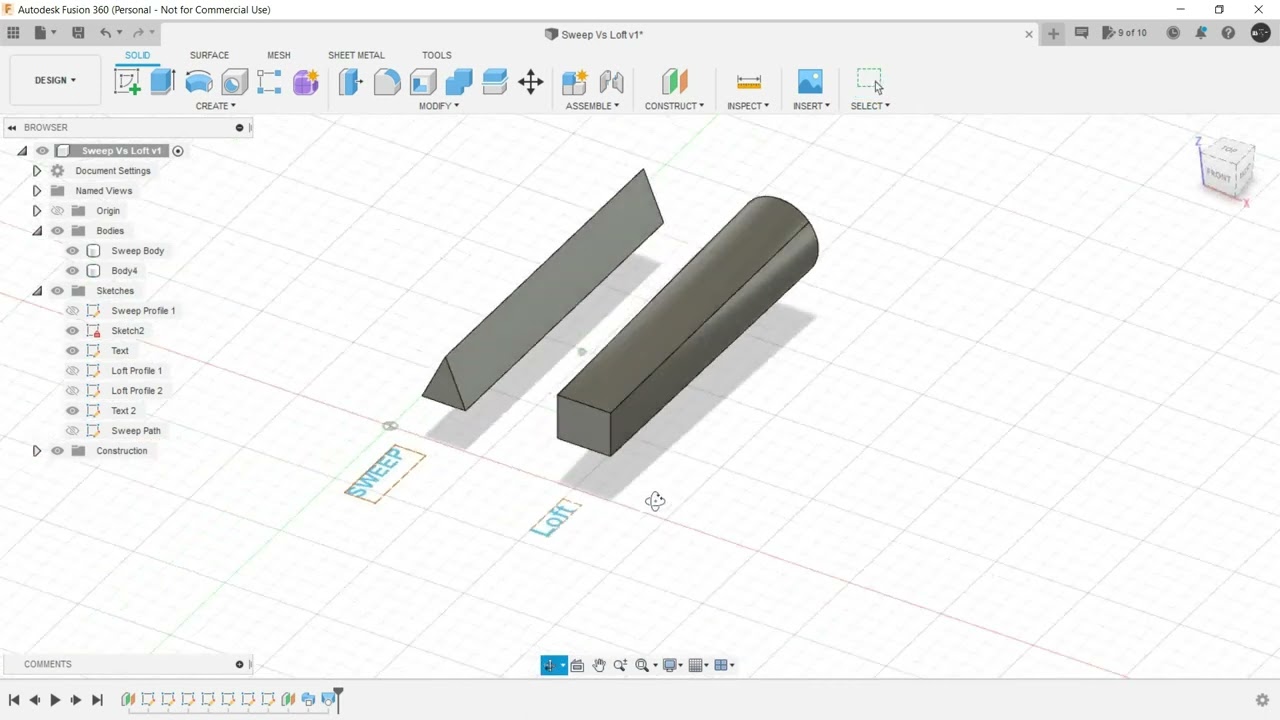Click the Zoom Window magnifier icon
The height and width of the screenshot is (720, 1280).
point(642,665)
